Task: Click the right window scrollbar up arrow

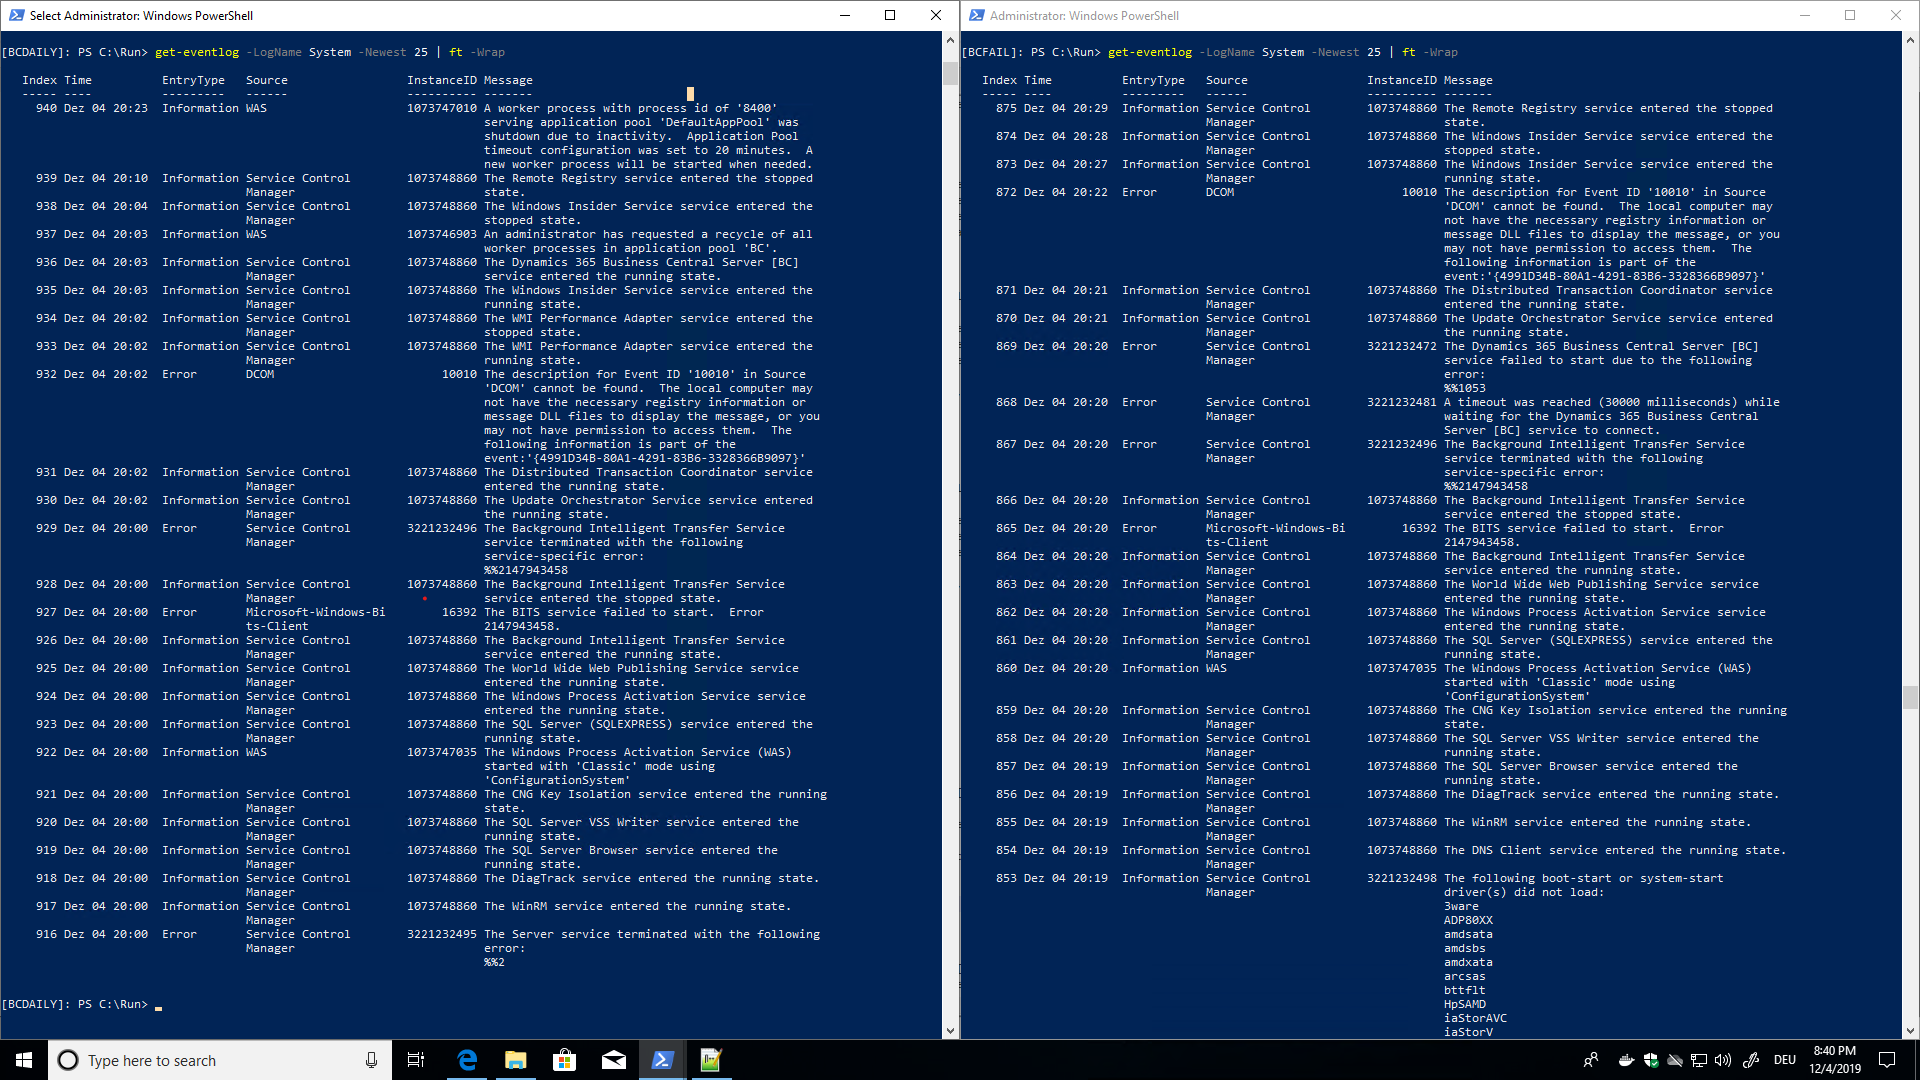Action: 1910,41
